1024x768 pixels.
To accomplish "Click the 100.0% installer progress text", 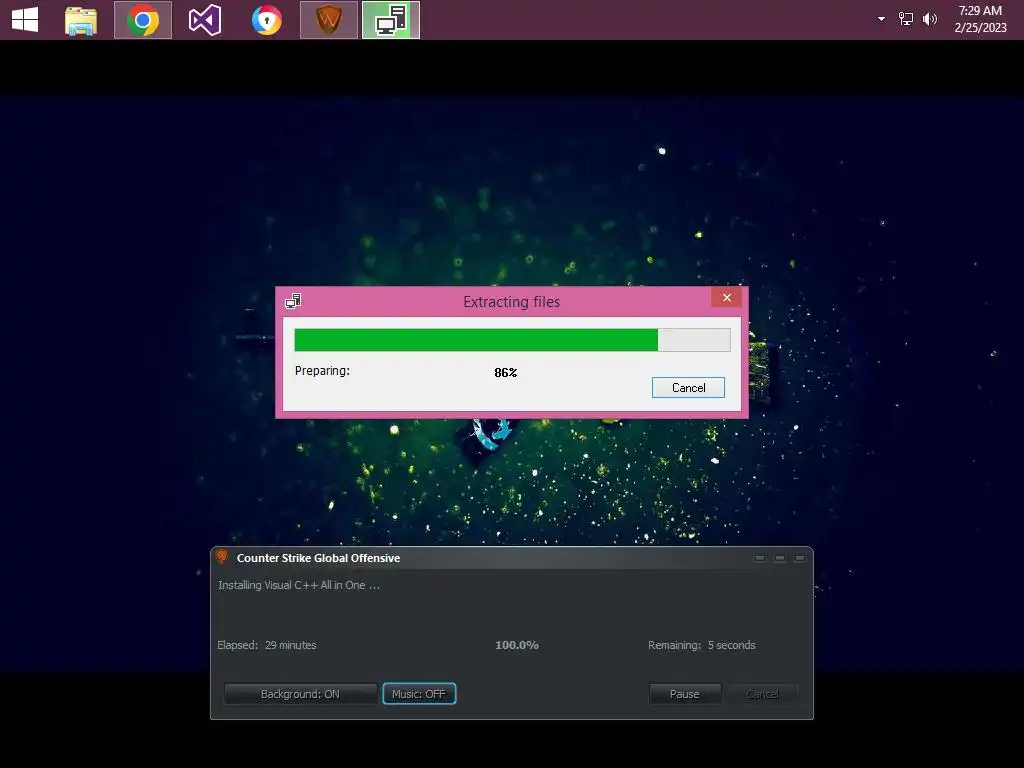I will (517, 645).
